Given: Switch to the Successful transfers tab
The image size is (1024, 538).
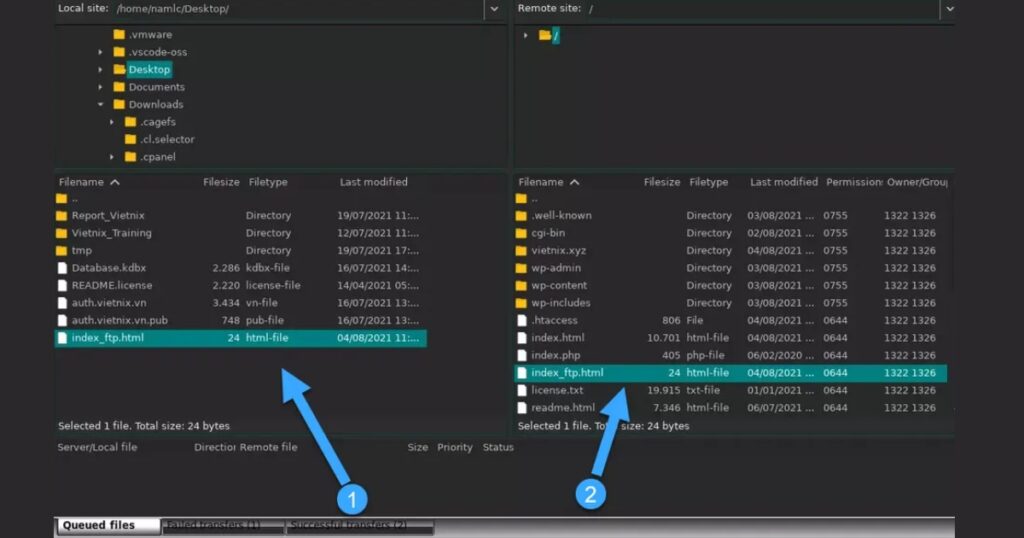Looking at the screenshot, I should (359, 526).
